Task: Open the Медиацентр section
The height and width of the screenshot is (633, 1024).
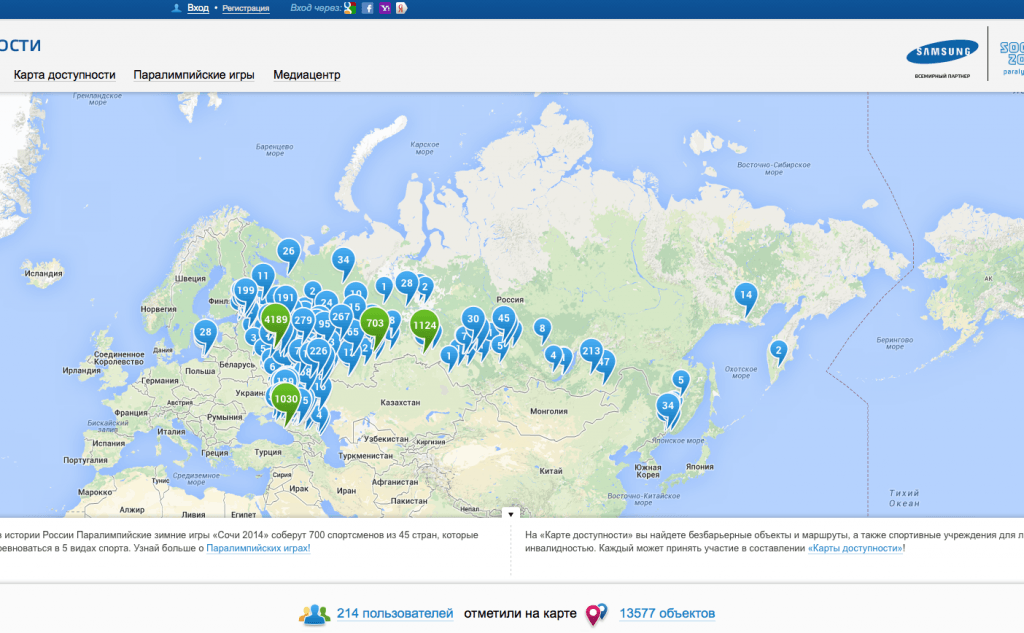Action: point(310,75)
